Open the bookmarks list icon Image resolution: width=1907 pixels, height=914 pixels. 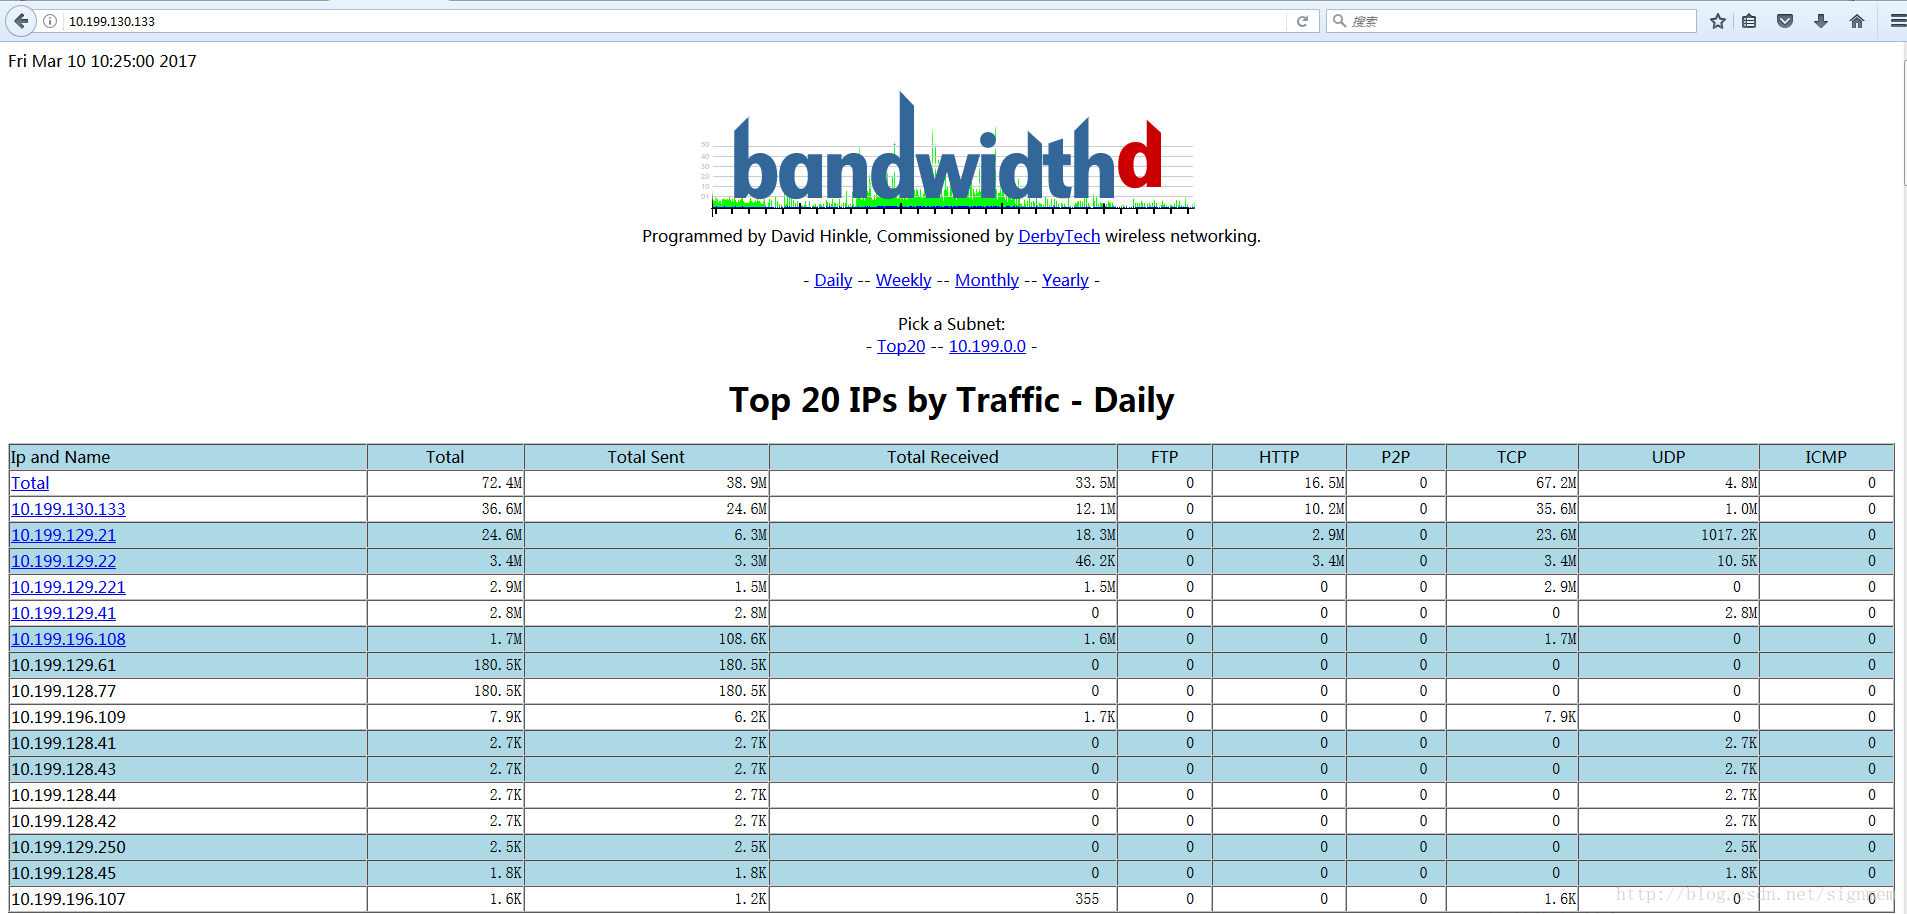[x=1749, y=21]
